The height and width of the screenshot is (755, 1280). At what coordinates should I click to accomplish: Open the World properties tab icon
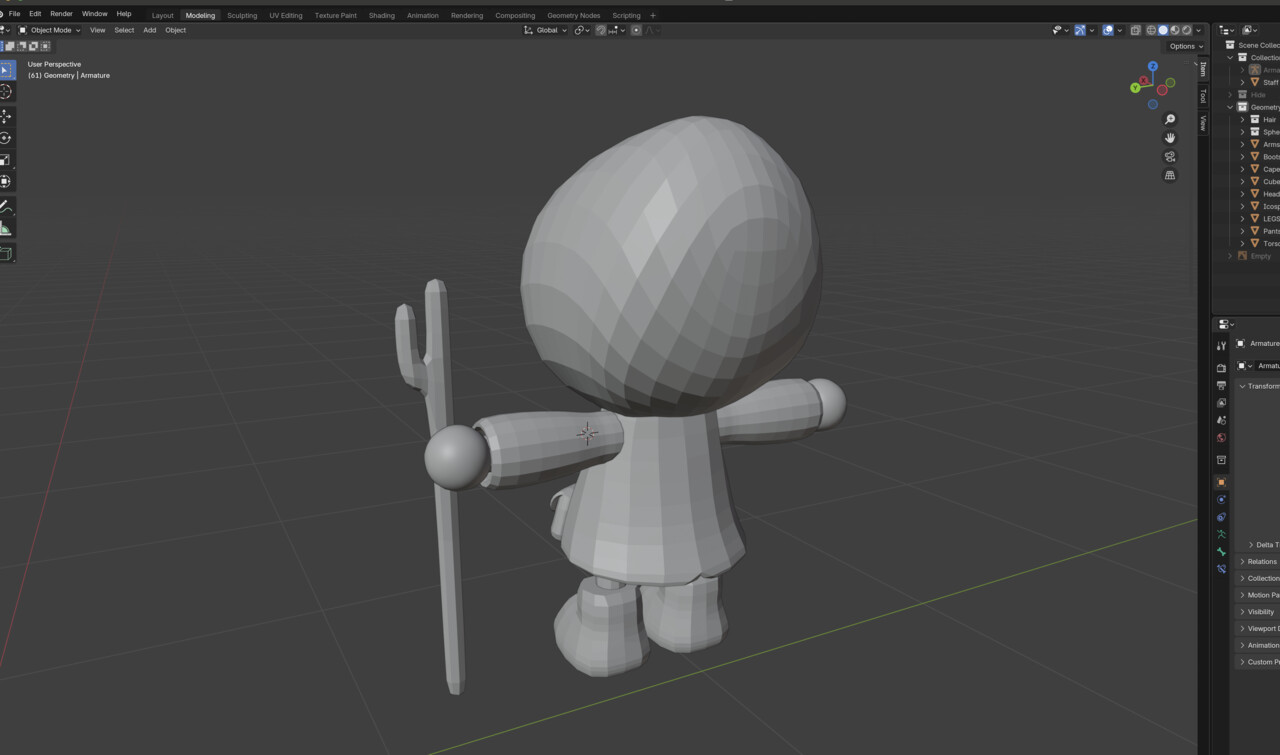pos(1221,438)
